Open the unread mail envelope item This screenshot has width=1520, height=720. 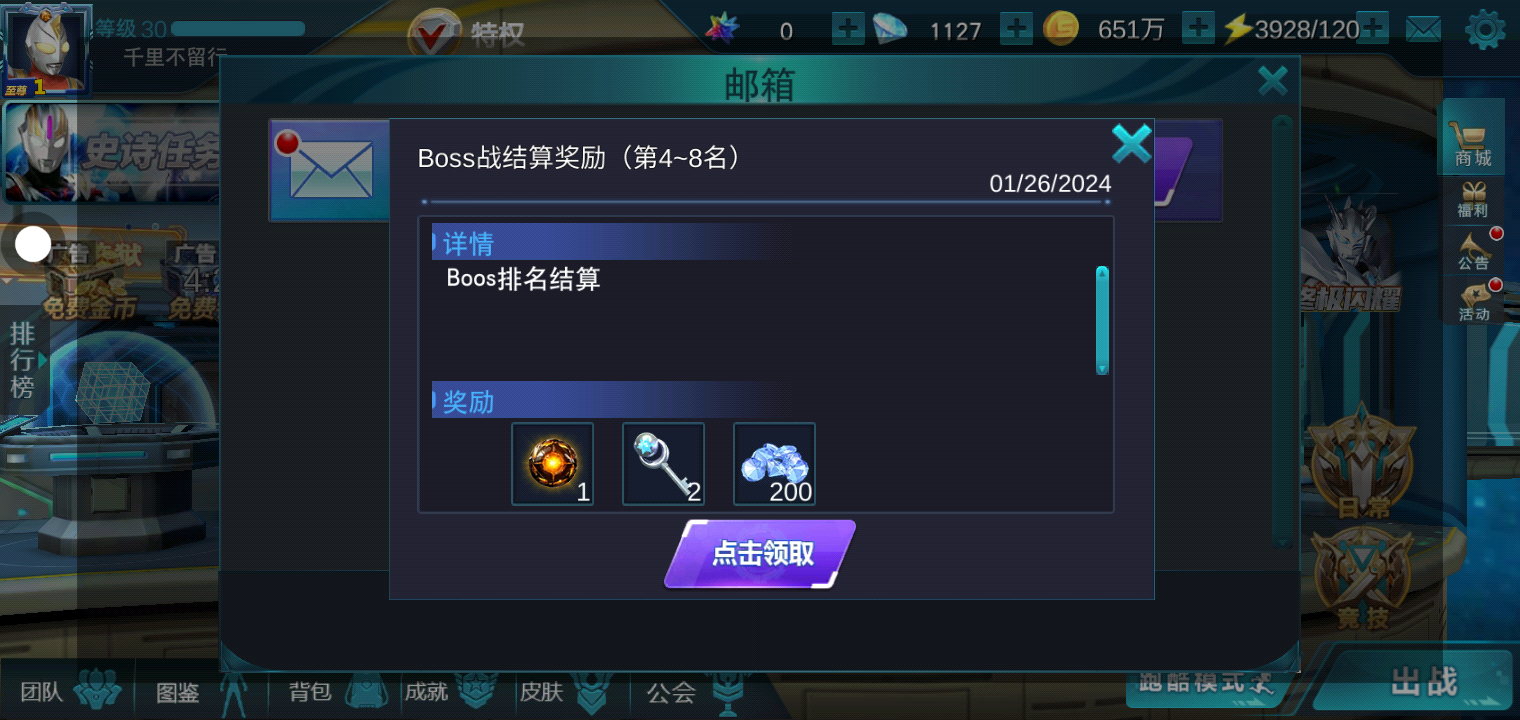(330, 168)
